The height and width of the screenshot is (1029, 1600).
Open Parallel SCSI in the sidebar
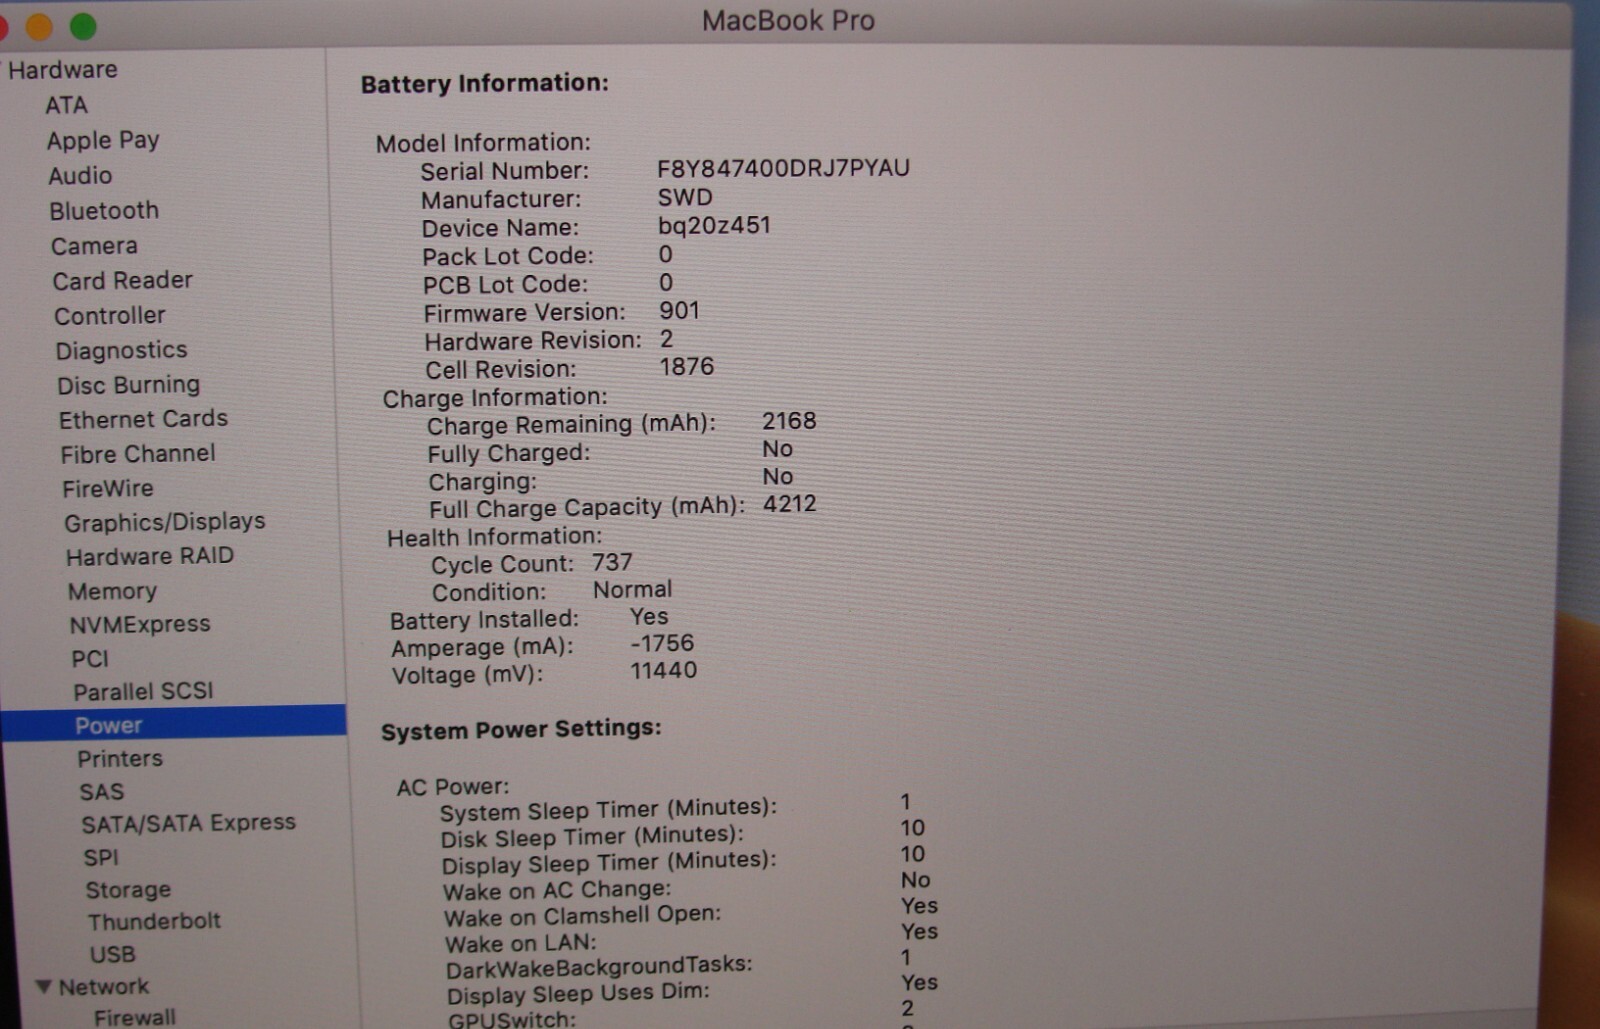pos(143,691)
